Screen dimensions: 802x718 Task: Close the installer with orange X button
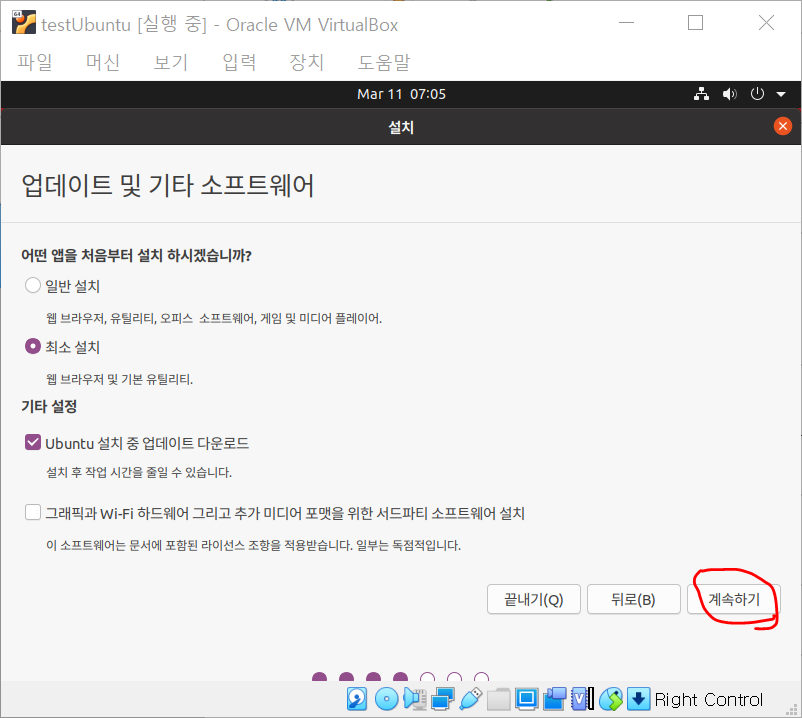pos(783,126)
